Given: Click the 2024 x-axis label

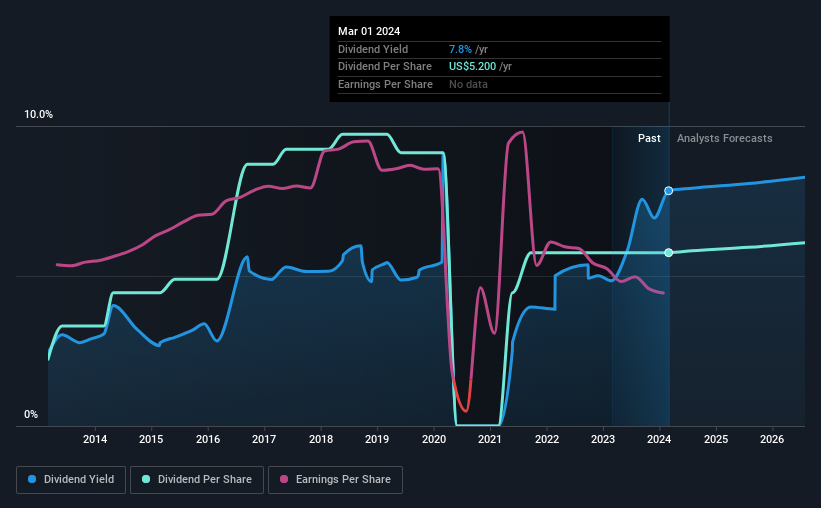Looking at the screenshot, I should coord(659,439).
